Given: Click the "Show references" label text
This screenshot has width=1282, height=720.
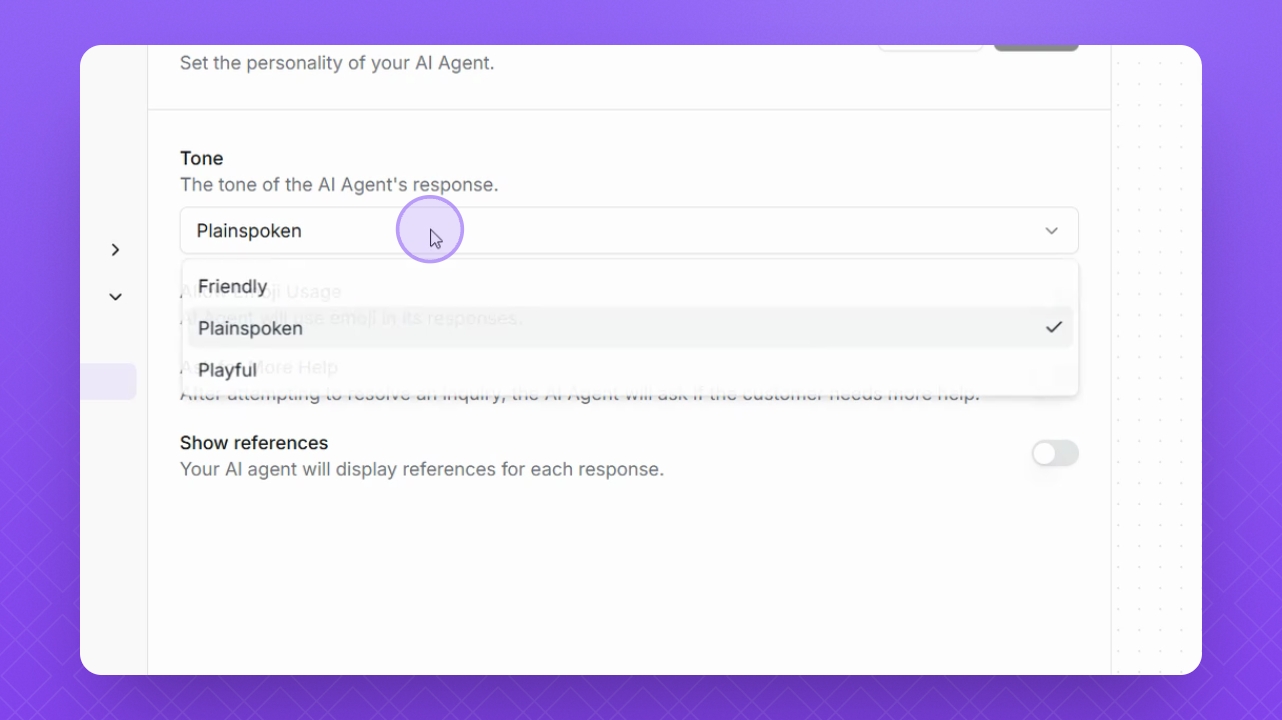Looking at the screenshot, I should coord(254,443).
